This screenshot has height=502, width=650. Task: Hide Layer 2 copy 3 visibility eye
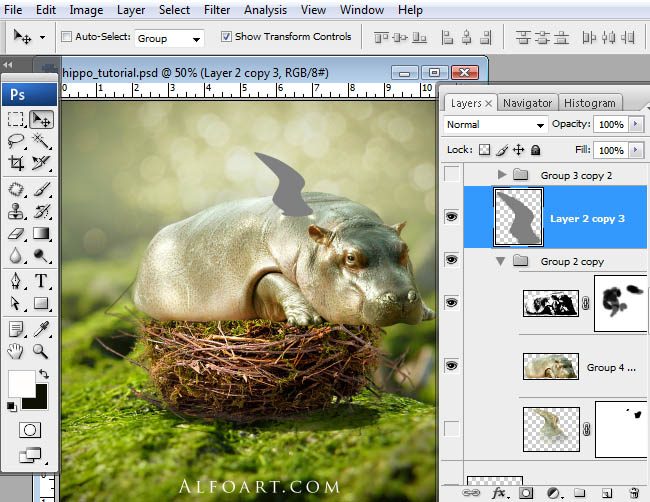(451, 217)
